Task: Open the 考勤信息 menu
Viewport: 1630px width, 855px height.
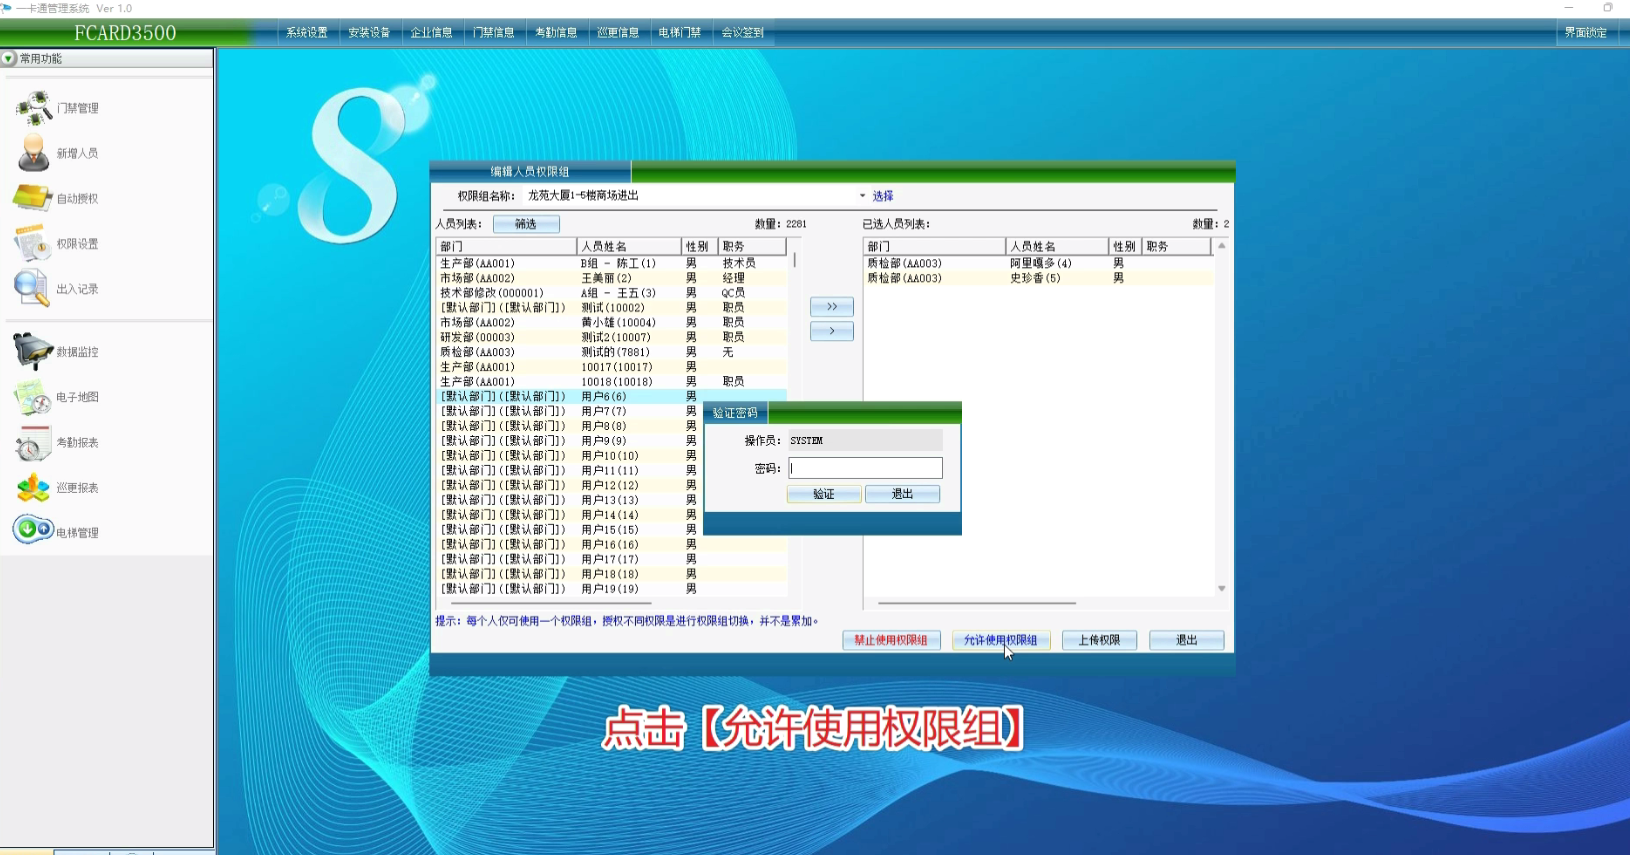Action: [556, 33]
